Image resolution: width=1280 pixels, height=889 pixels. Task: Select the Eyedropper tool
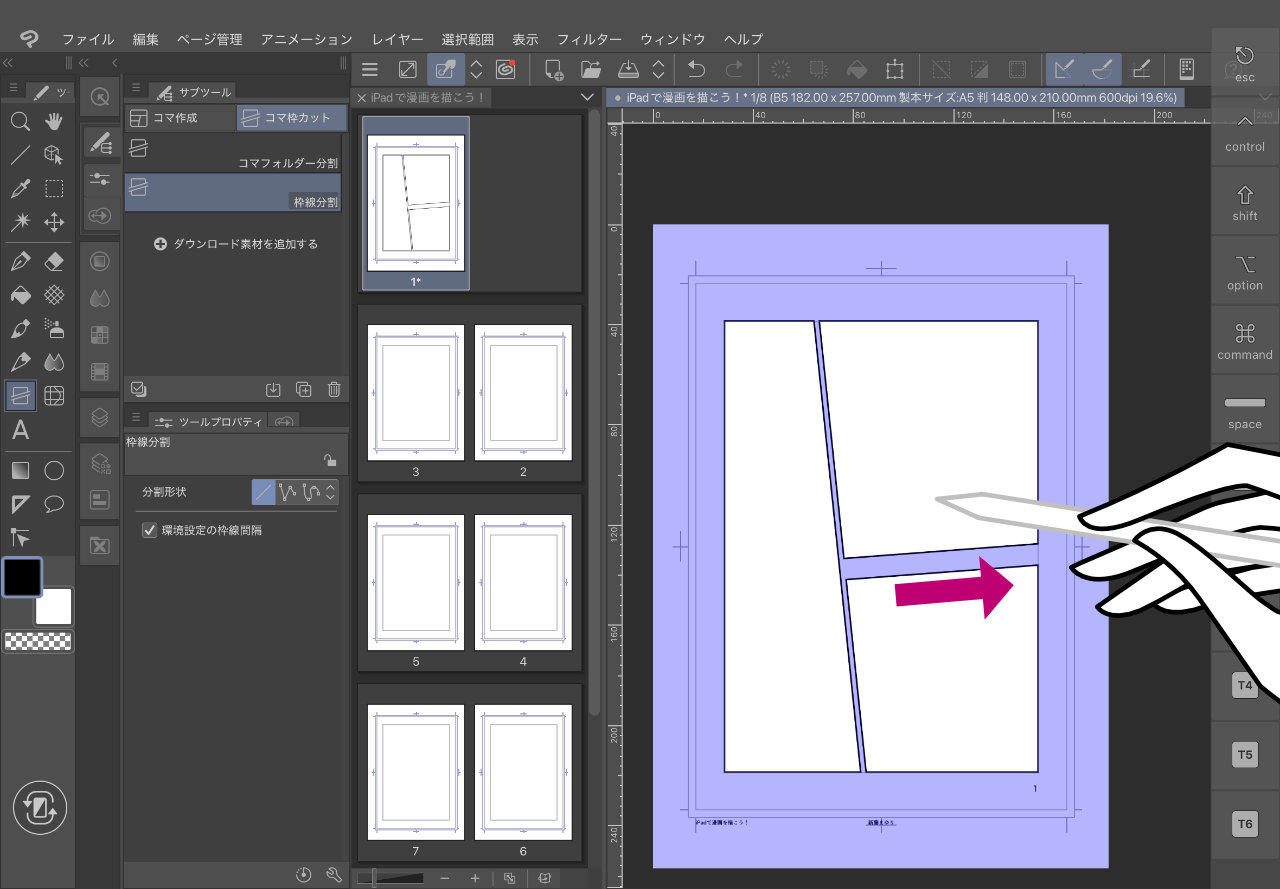pos(19,189)
